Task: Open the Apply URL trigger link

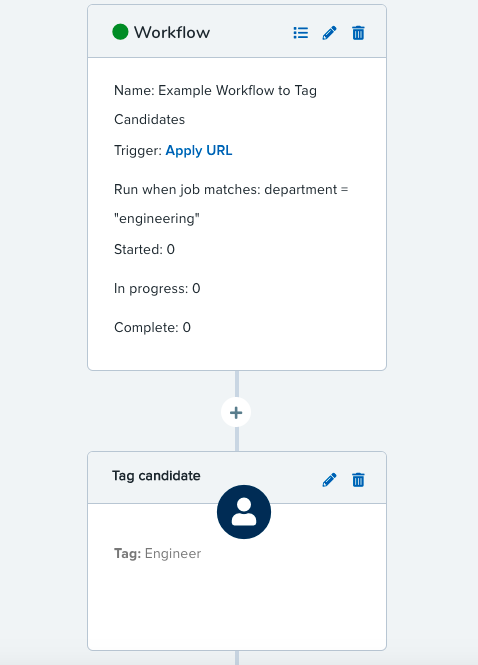Action: (198, 151)
